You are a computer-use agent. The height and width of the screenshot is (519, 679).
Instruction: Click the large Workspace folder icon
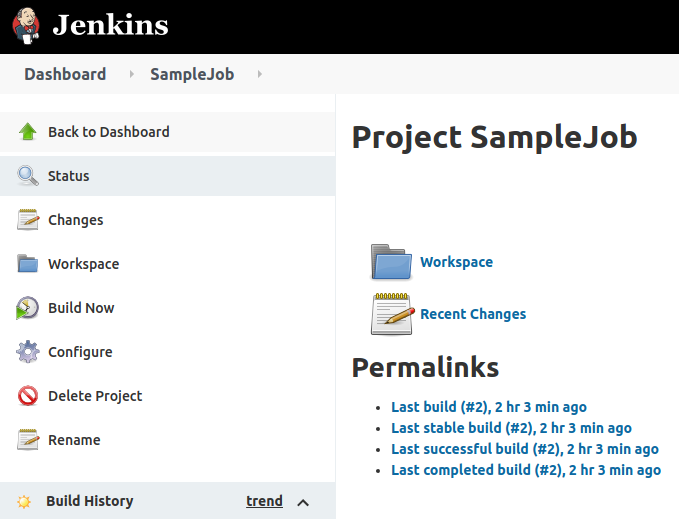click(391, 262)
